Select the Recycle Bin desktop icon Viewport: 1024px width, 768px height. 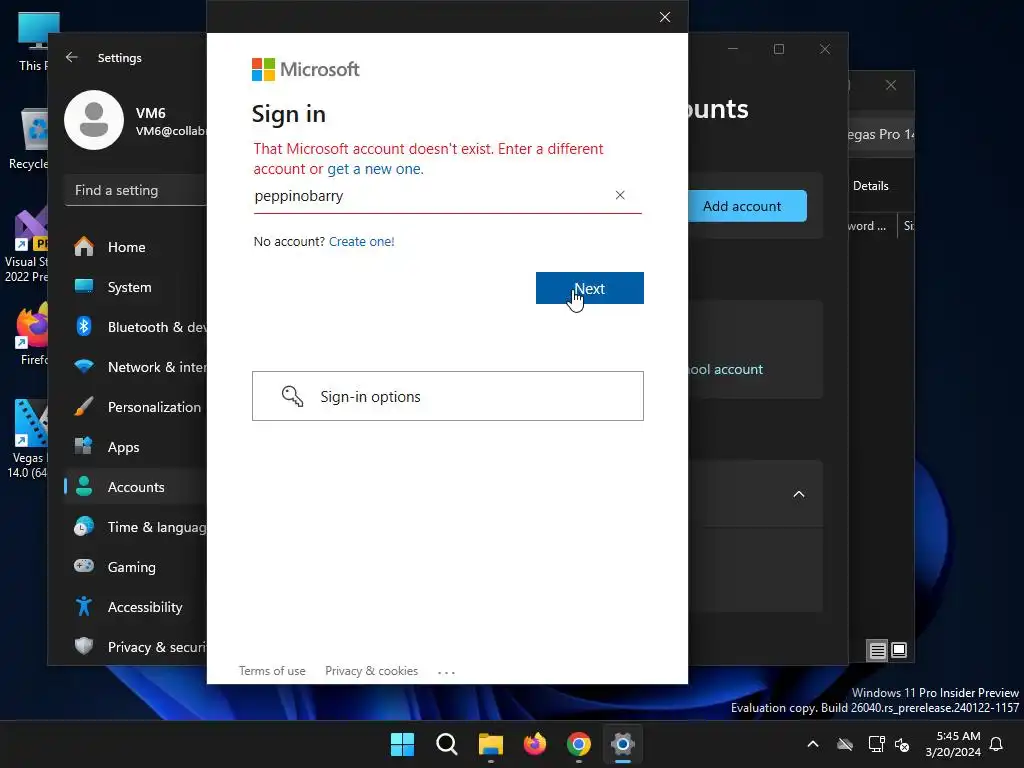29,139
